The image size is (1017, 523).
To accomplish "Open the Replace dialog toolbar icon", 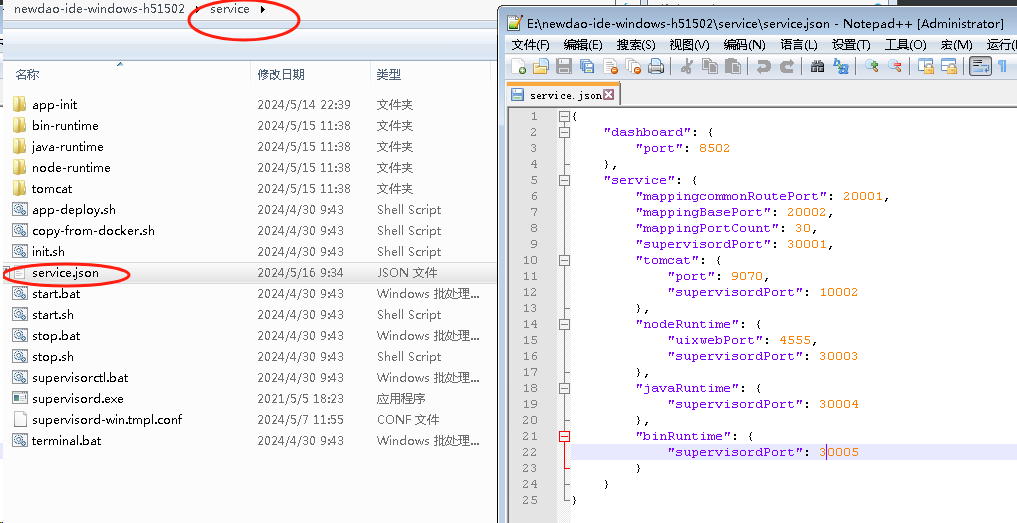I will (x=841, y=66).
